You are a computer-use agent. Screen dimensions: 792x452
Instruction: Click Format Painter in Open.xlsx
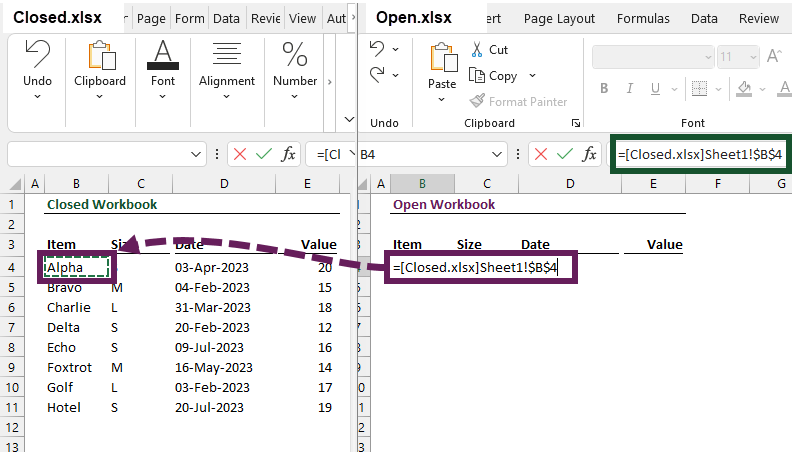(518, 102)
